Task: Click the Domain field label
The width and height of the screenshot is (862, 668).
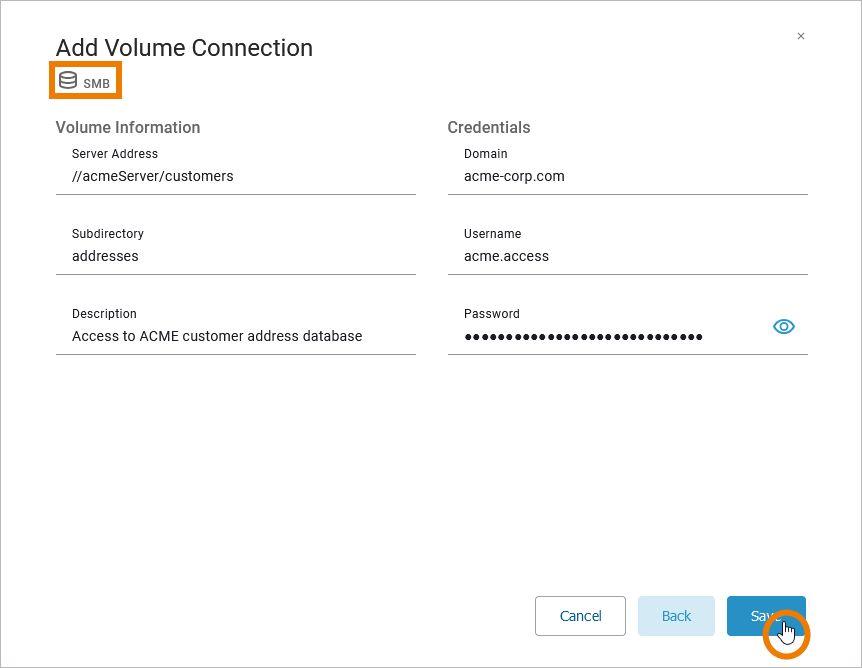Action: (486, 154)
